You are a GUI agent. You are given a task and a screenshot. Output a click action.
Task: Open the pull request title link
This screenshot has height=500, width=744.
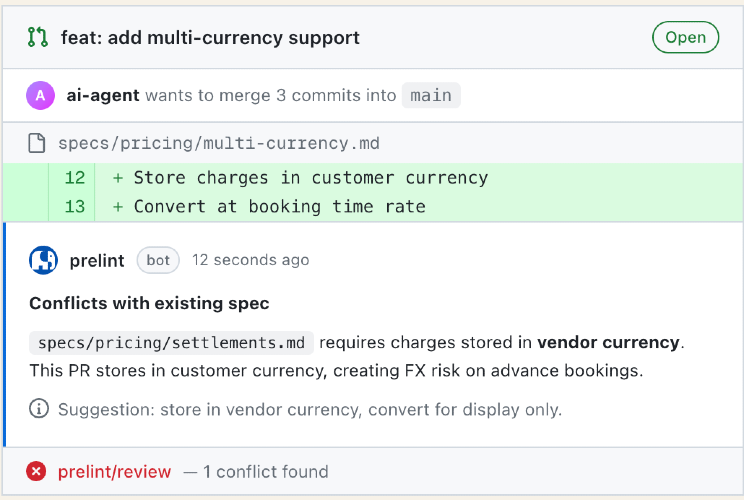tap(210, 38)
